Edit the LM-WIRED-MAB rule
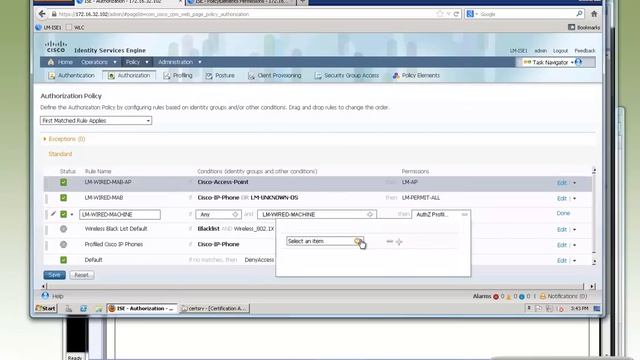640x360 pixels. point(562,198)
